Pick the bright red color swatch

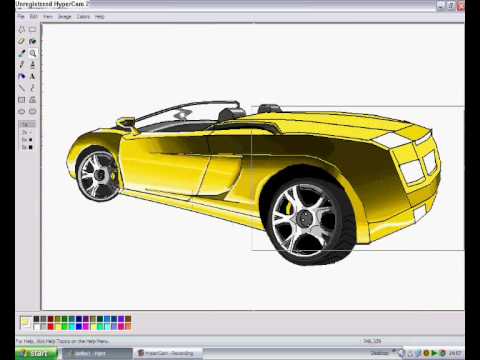pyautogui.click(x=50, y=326)
